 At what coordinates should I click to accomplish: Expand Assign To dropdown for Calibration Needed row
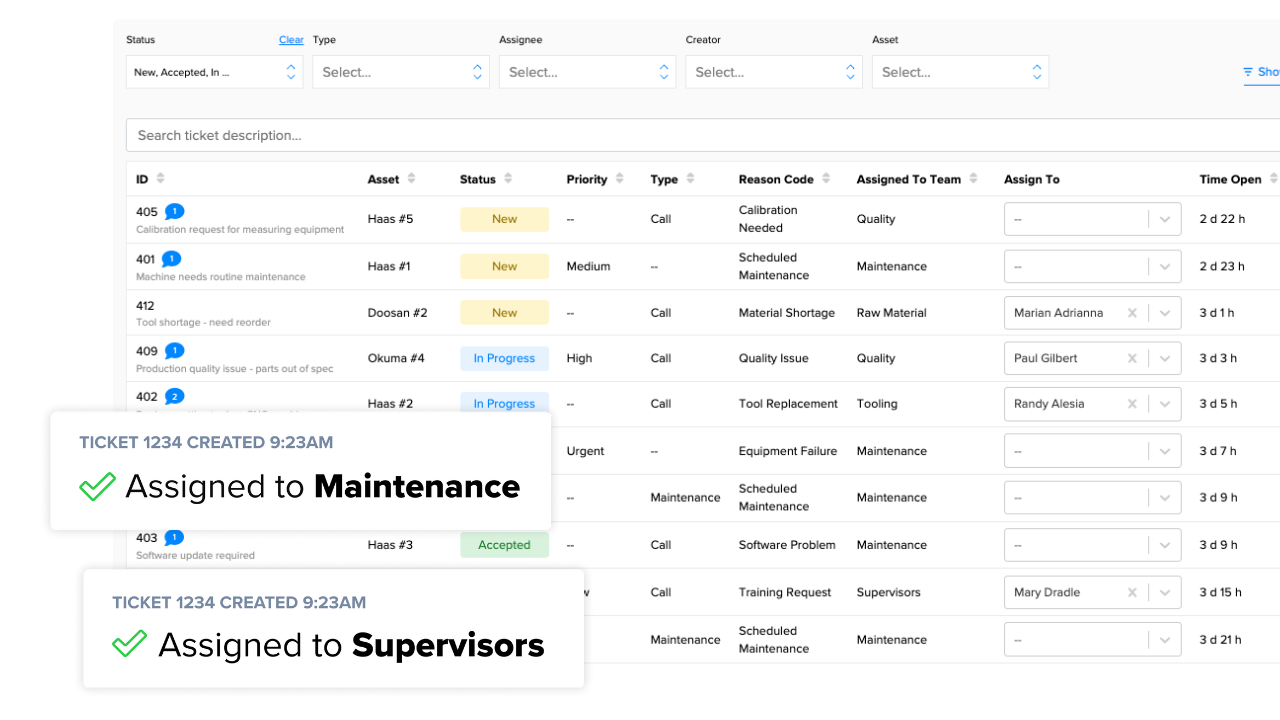point(1165,219)
